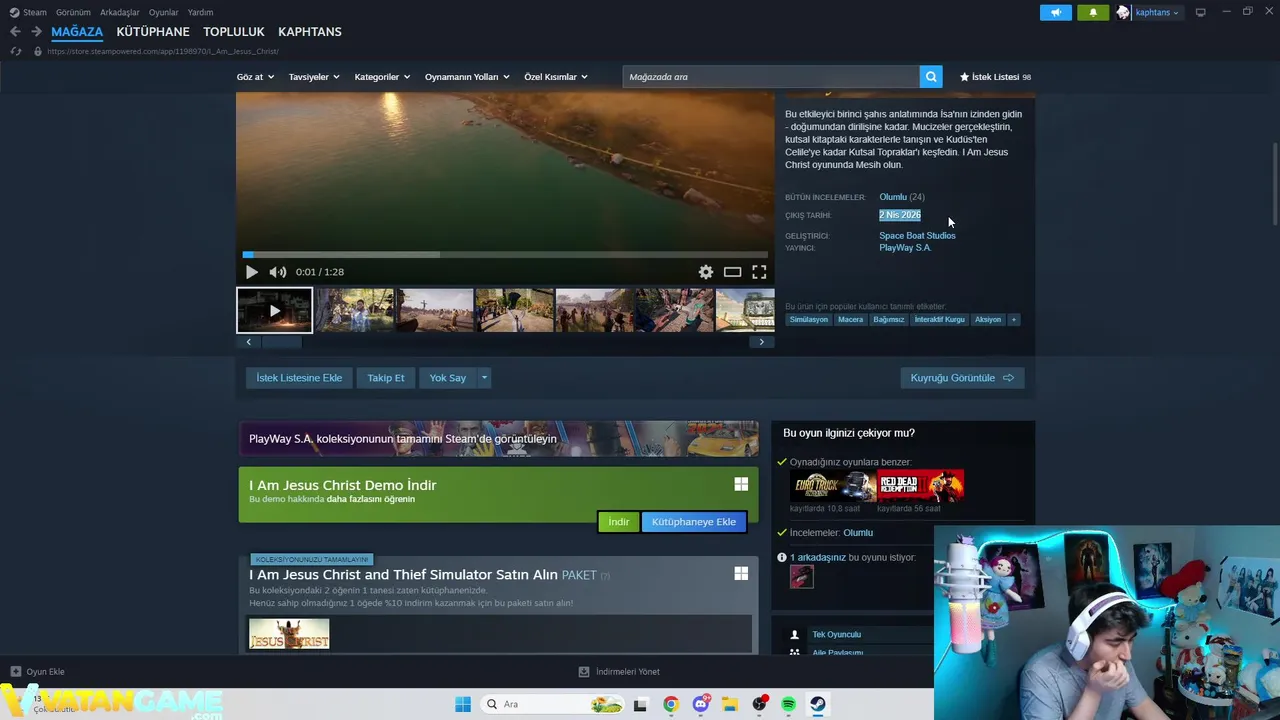Expand the Göz at dropdown

(x=255, y=77)
